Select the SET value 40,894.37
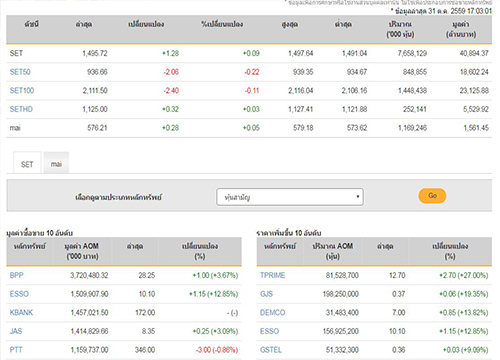The image size is (500, 360). [x=474, y=53]
